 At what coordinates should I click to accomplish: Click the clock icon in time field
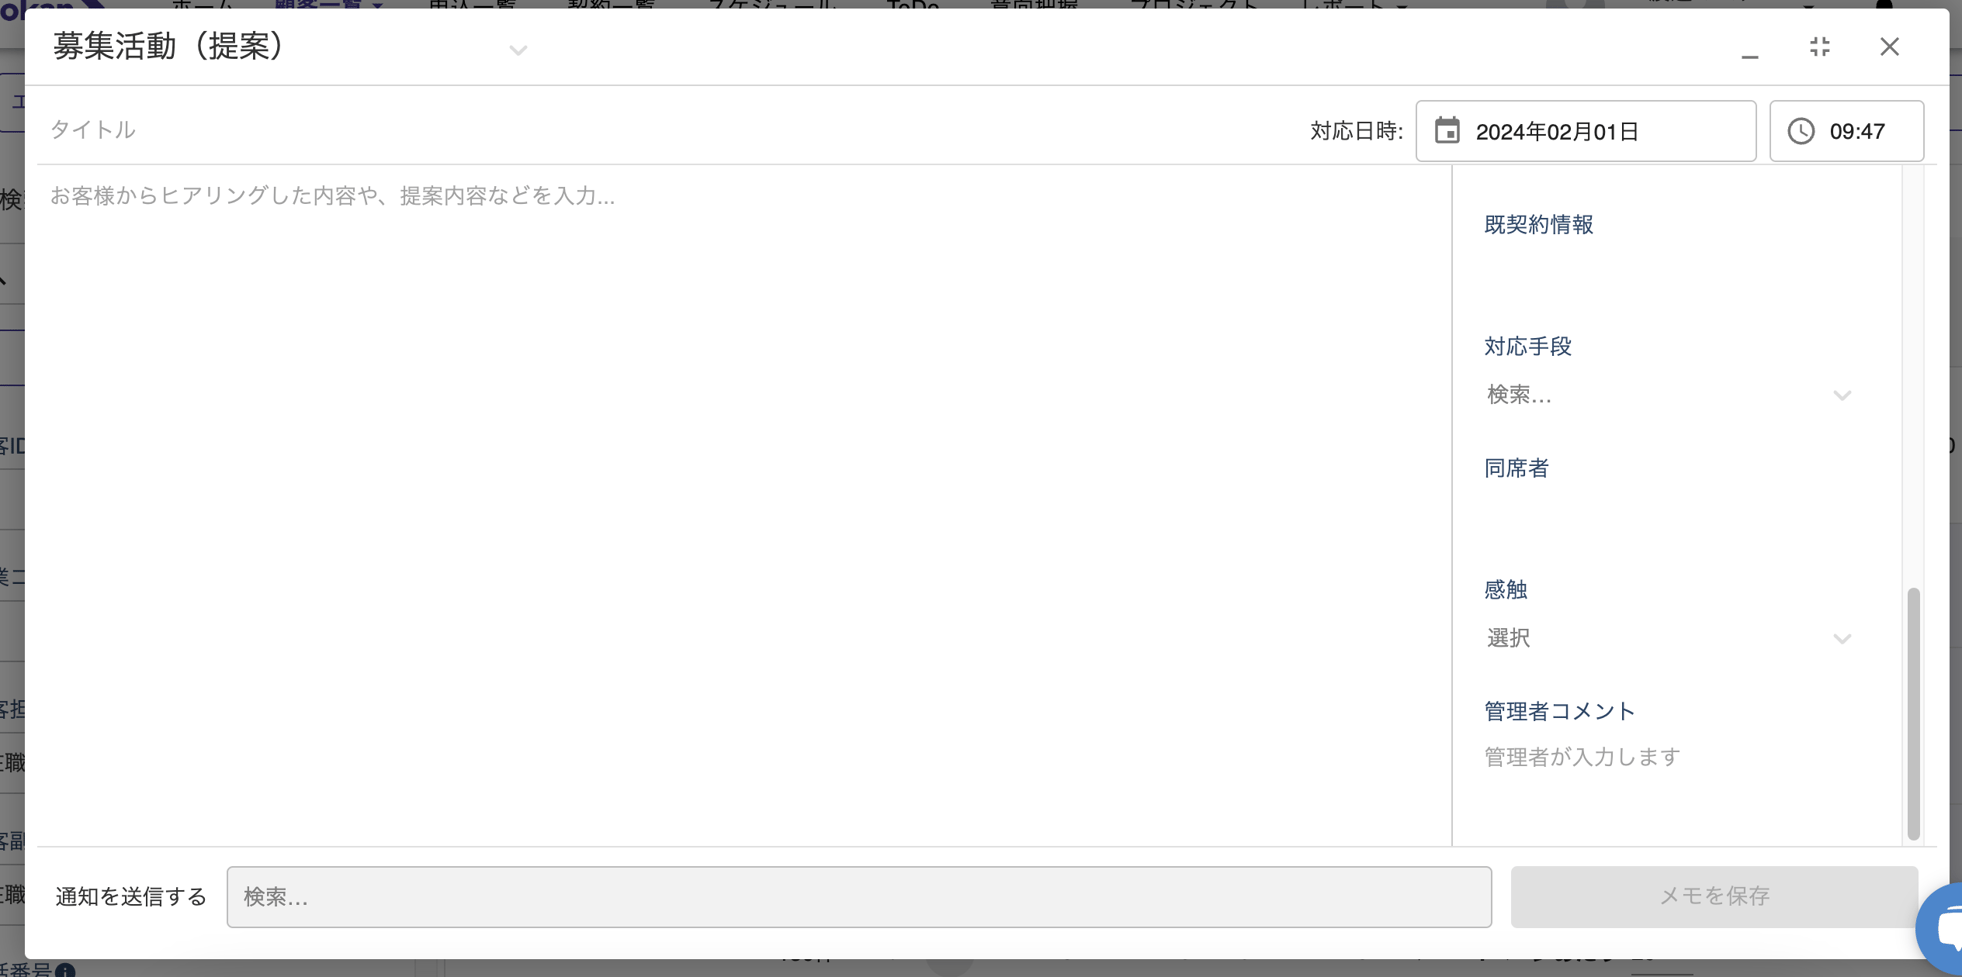click(x=1801, y=131)
